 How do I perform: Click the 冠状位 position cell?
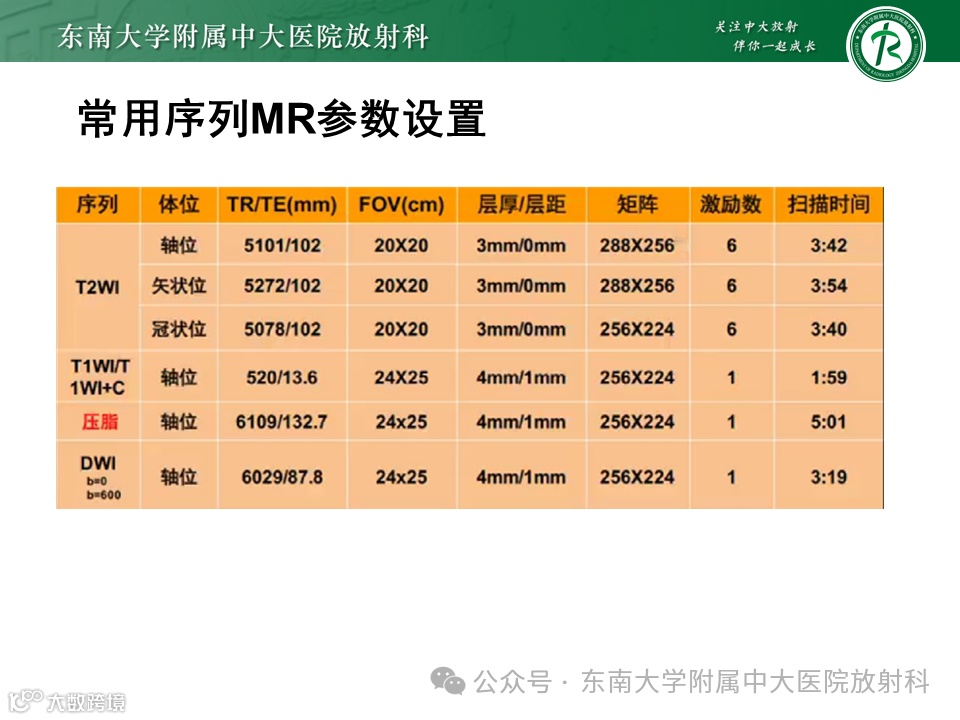click(179, 329)
